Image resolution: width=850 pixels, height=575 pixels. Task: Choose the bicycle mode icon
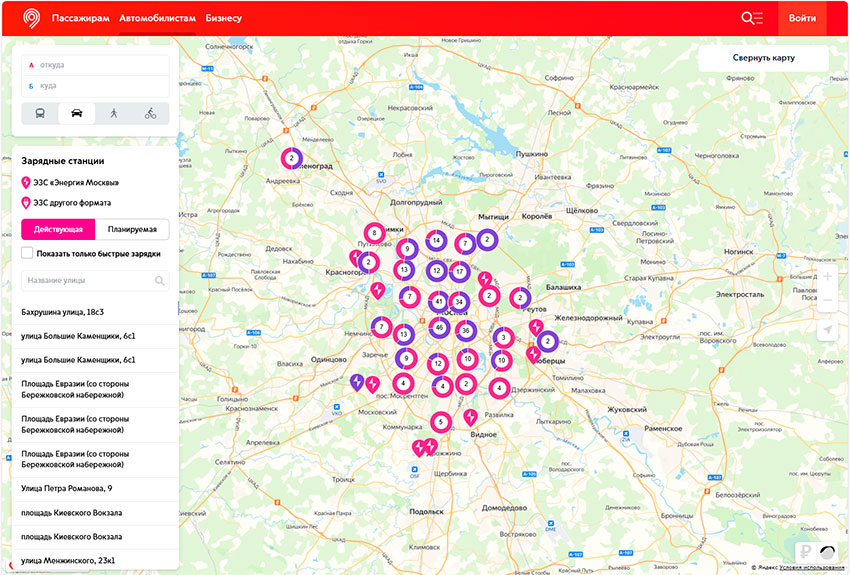click(150, 114)
